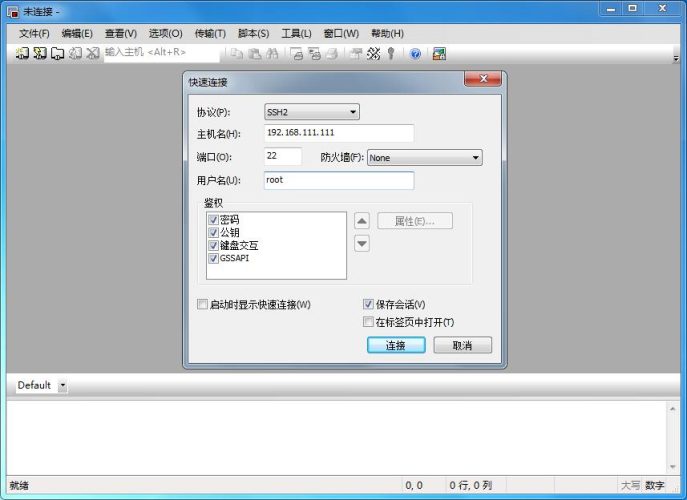
Task: Open the 协议 SSH2 protocol dropdown
Action: coord(311,112)
